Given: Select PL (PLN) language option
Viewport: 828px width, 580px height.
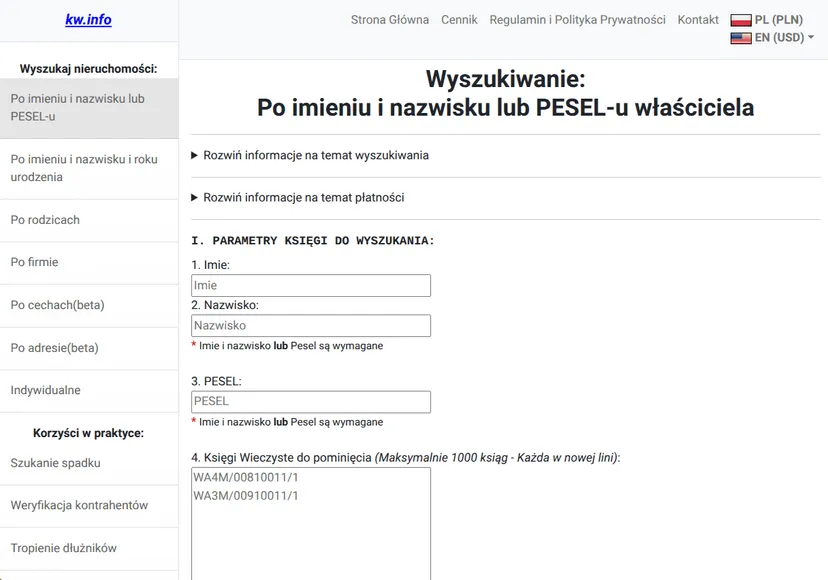Looking at the screenshot, I should coord(778,20).
